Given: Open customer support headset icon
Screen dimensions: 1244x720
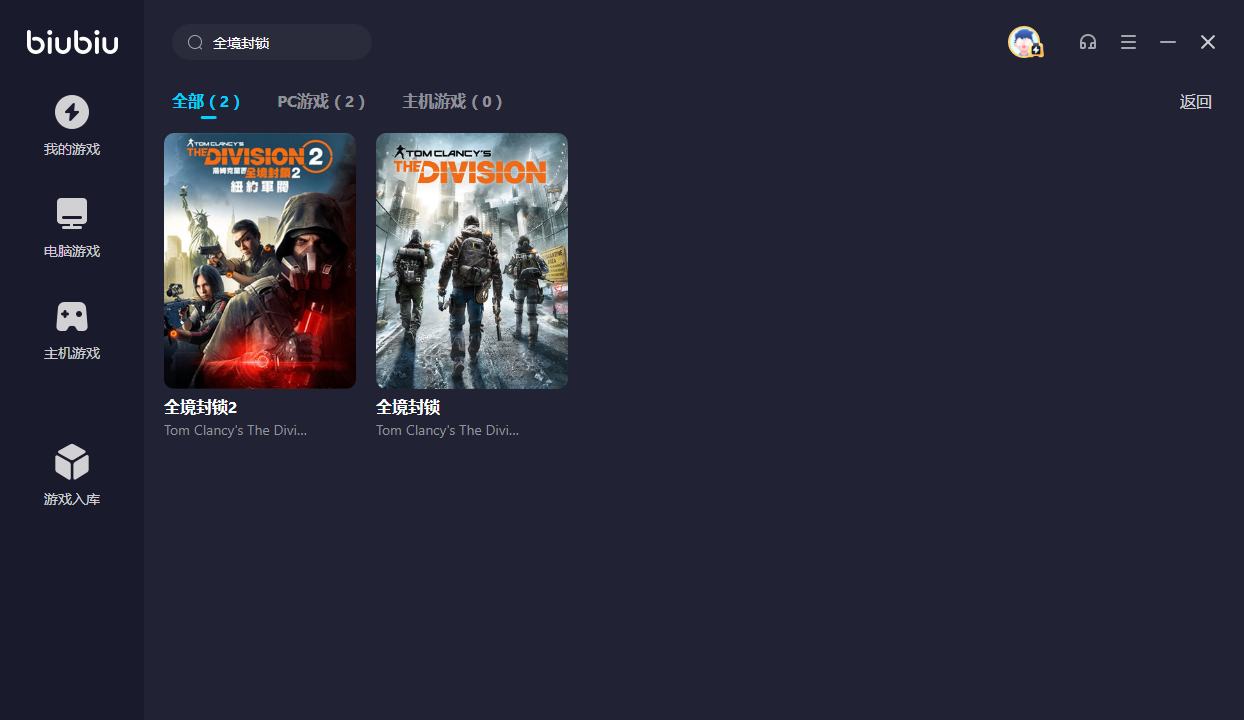Looking at the screenshot, I should coord(1088,42).
